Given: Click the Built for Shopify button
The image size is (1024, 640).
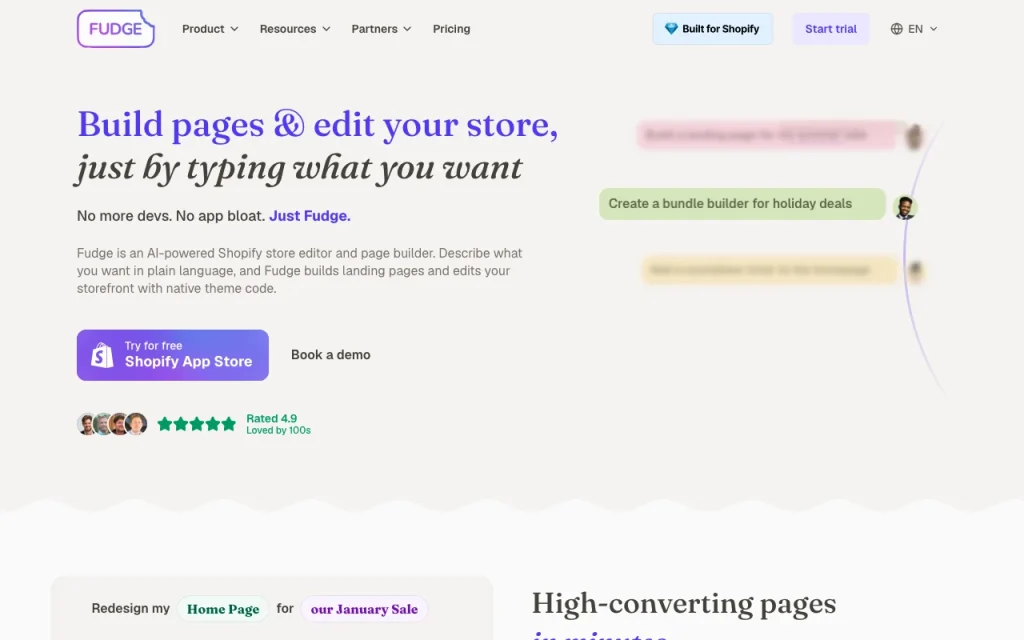Looking at the screenshot, I should (x=712, y=29).
